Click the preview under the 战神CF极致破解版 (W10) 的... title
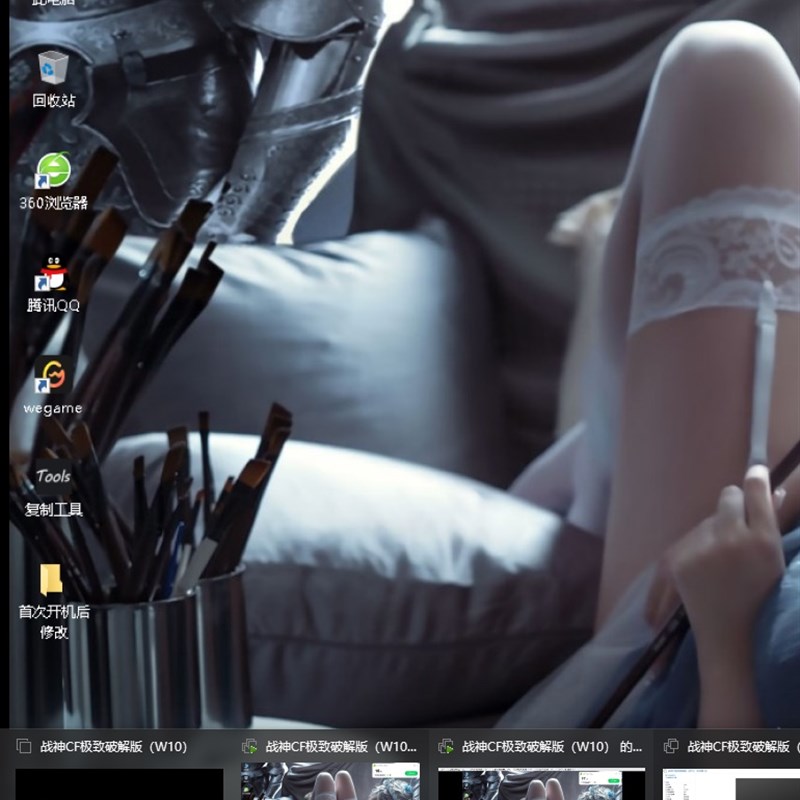This screenshot has height=800, width=800. coord(541,784)
